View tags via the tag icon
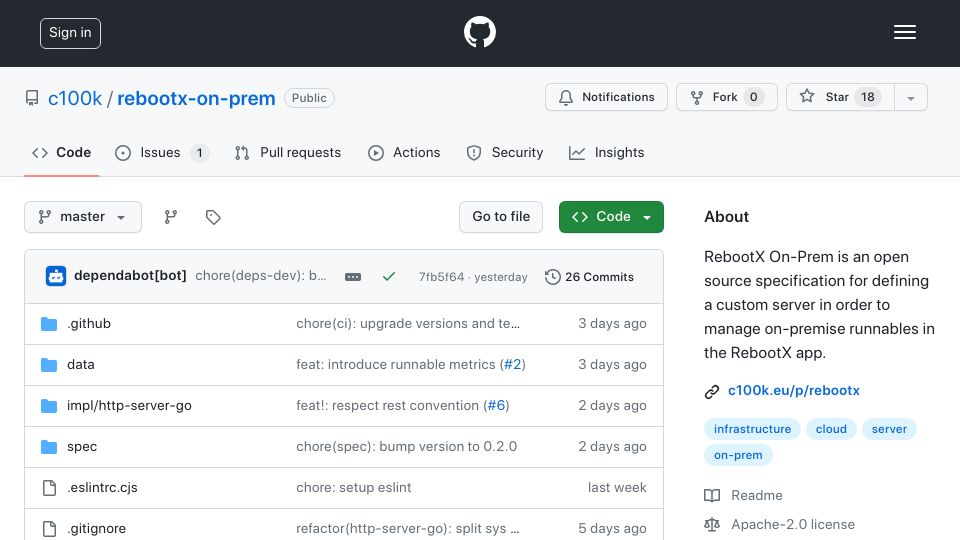 pyautogui.click(x=213, y=217)
